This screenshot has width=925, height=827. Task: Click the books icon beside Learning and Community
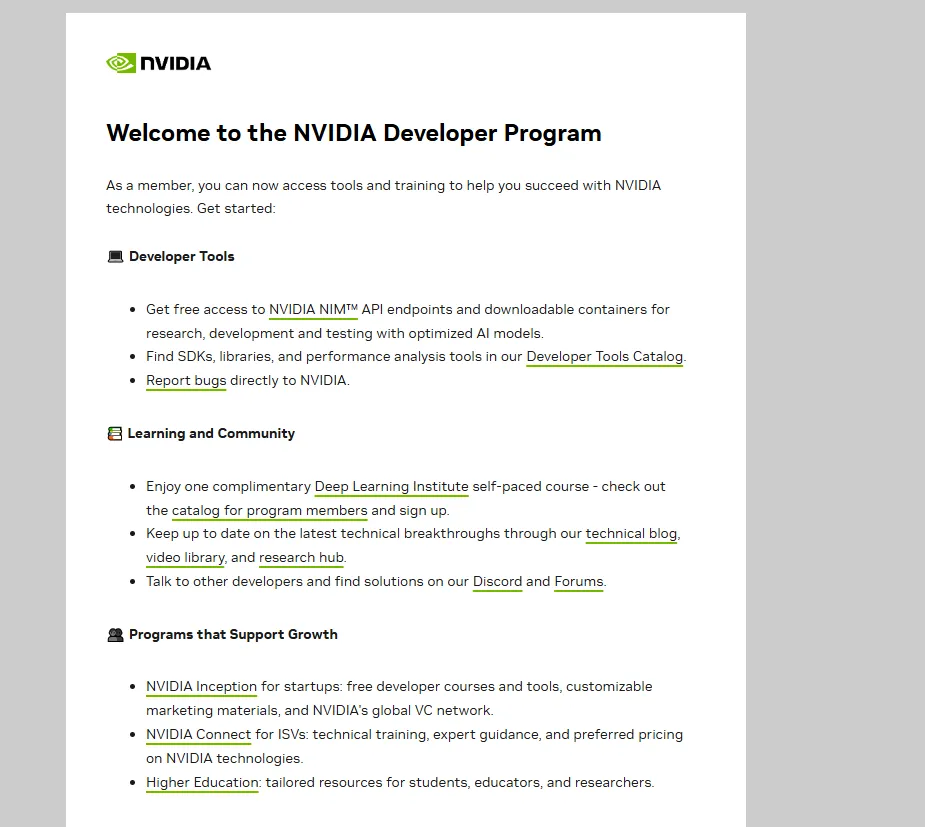114,434
